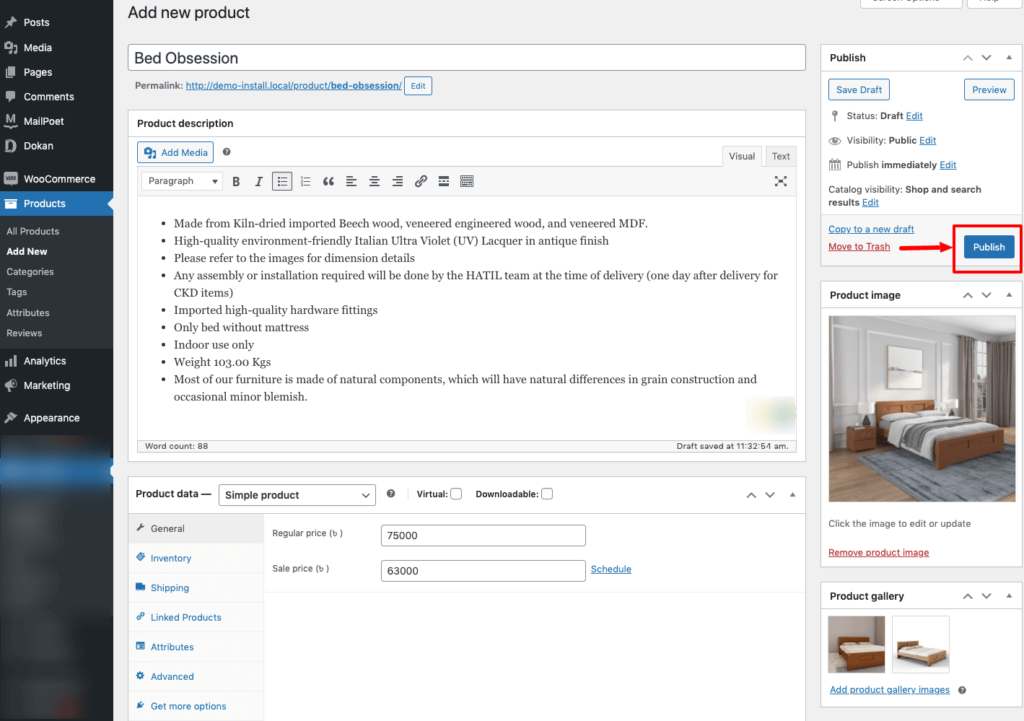The width and height of the screenshot is (1024, 721).
Task: Align text left in the editor
Action: pos(351,182)
